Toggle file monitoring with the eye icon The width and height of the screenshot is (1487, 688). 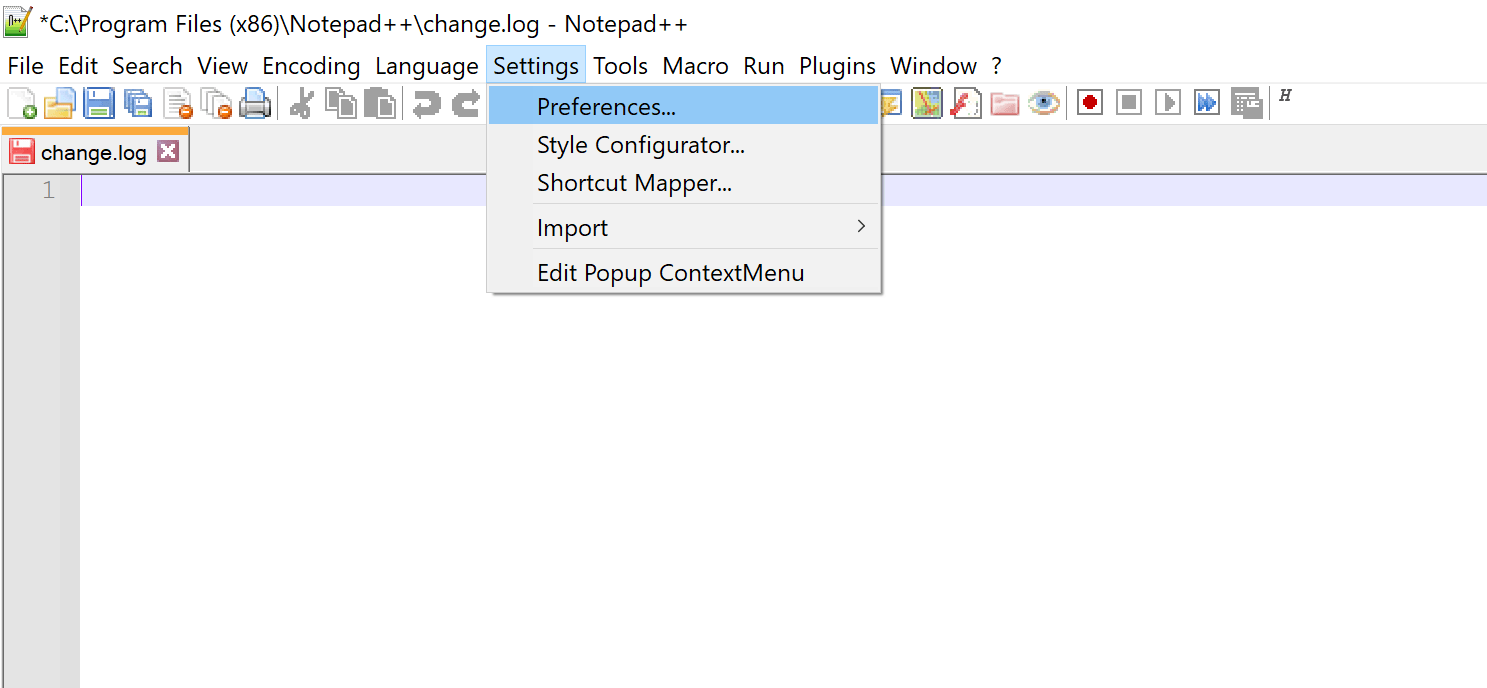pyautogui.click(x=1043, y=102)
